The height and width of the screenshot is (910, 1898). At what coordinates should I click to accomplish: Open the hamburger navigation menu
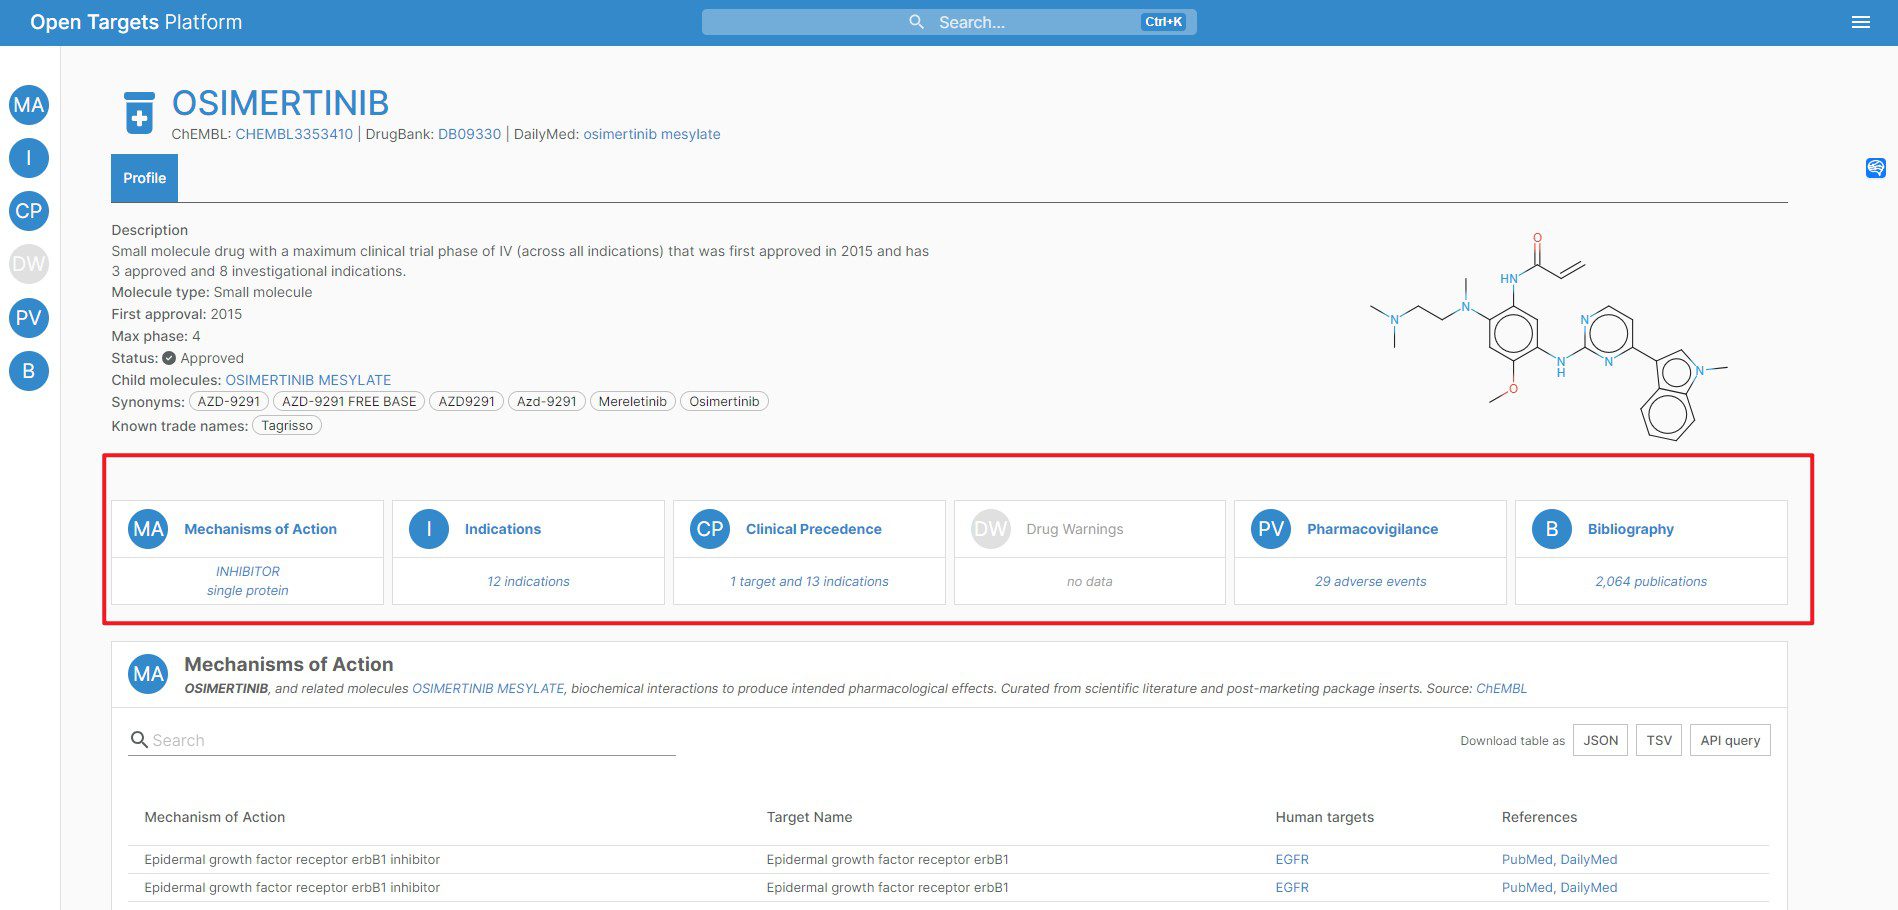[x=1861, y=21]
